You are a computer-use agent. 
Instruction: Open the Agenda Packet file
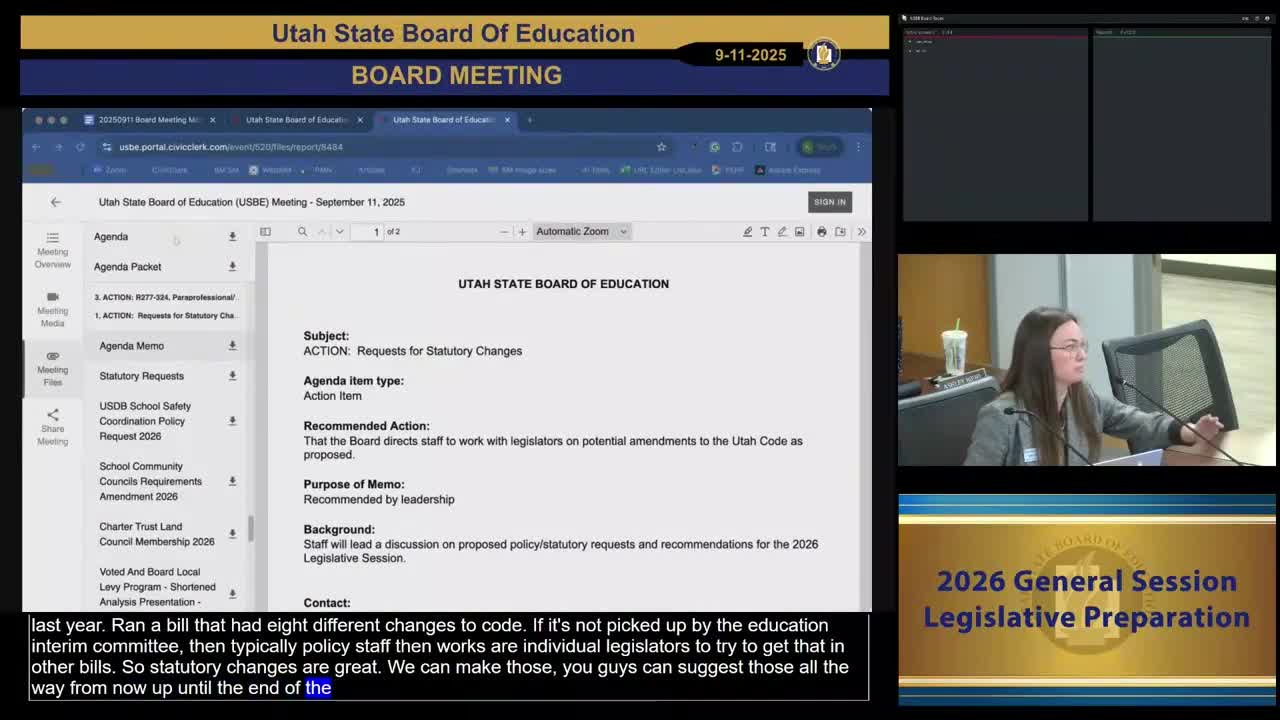127,267
